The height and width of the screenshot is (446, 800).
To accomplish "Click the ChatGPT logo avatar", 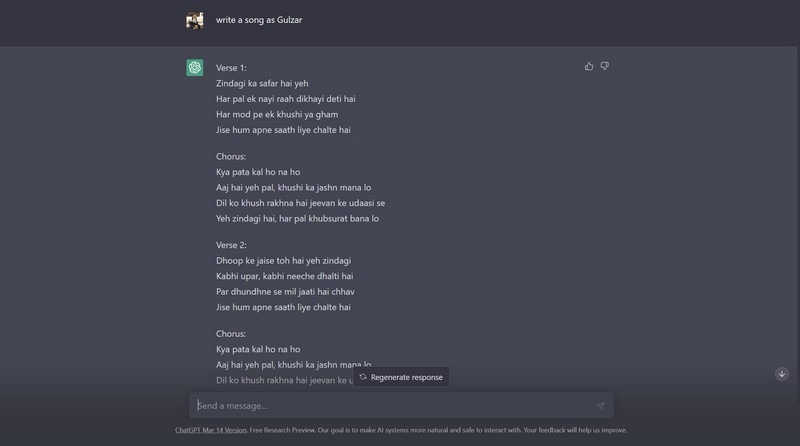I will (195, 68).
